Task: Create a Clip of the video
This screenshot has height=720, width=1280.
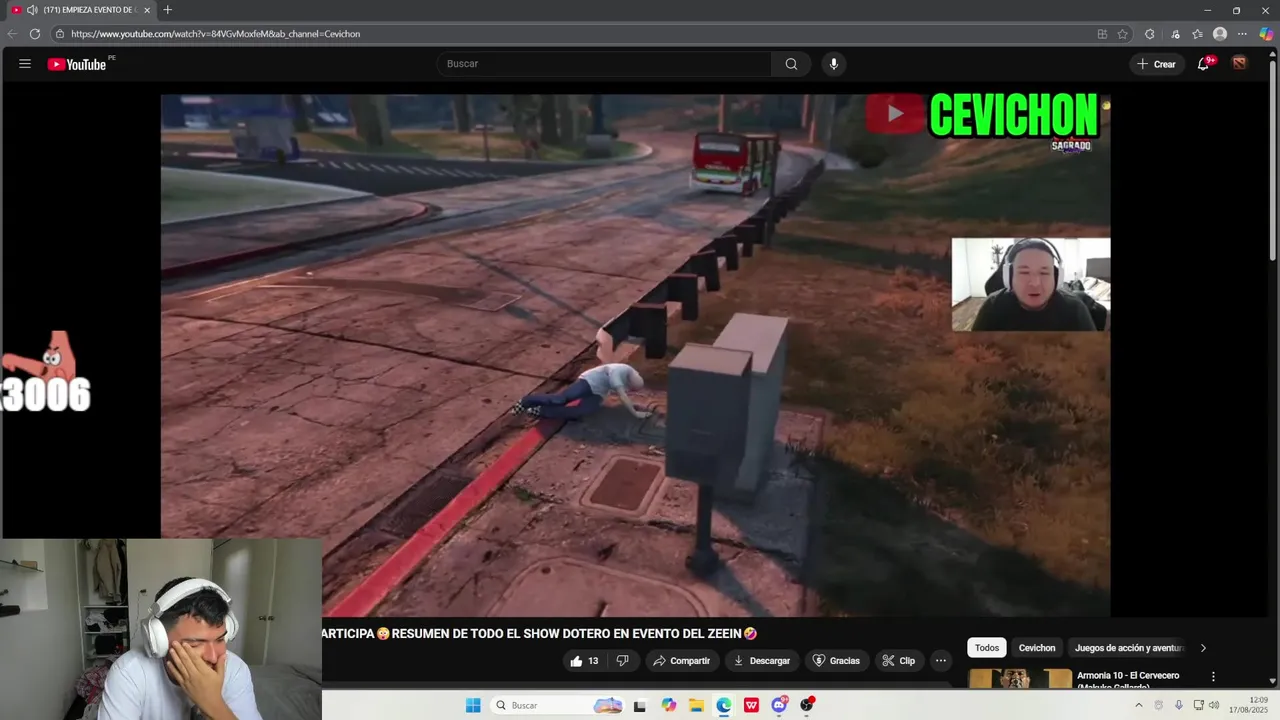Action: click(x=899, y=661)
